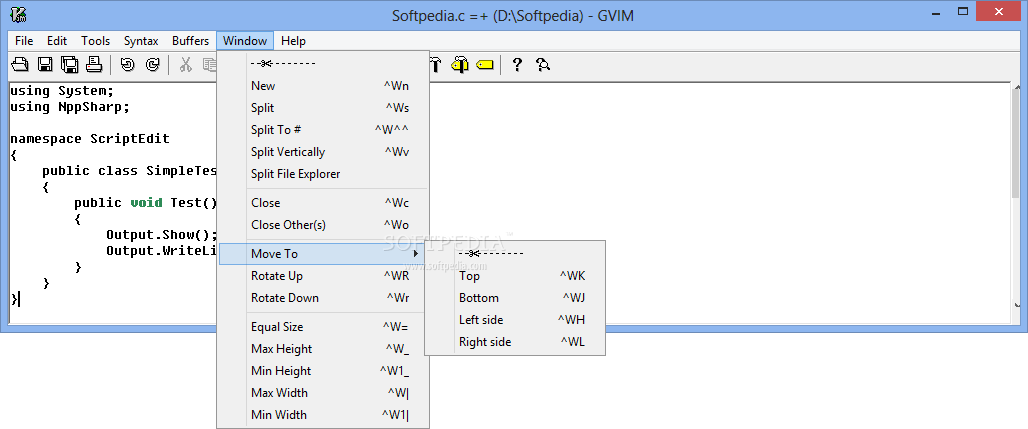Screen dimensions: 1028x429
Task: Click the Open file toolbar icon
Action: 21,64
